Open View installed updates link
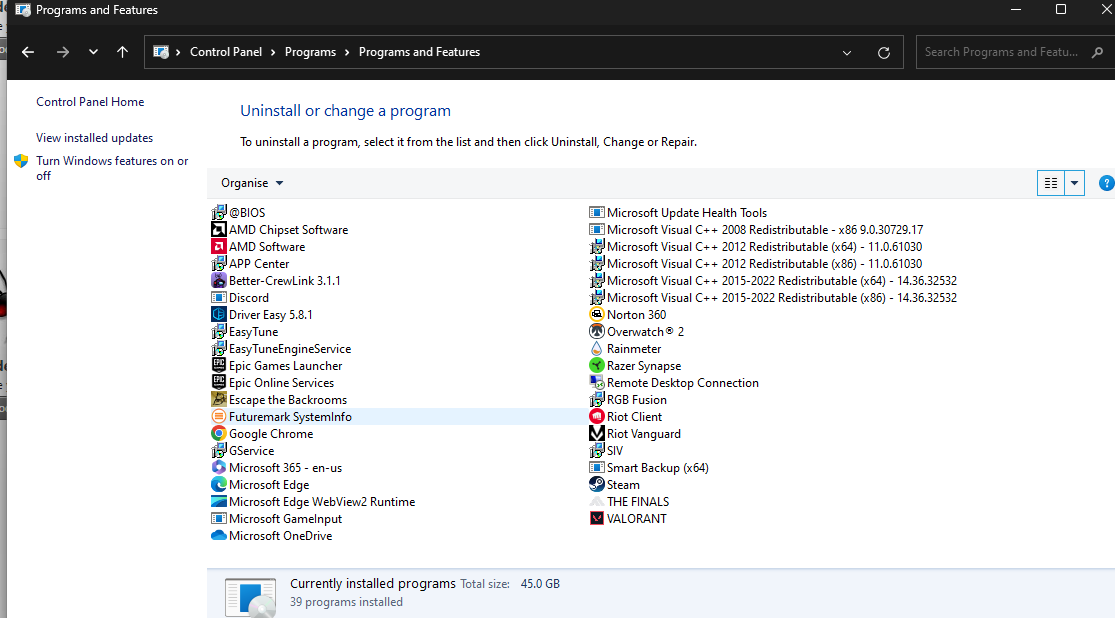Screen dimensions: 1115x618 point(95,138)
